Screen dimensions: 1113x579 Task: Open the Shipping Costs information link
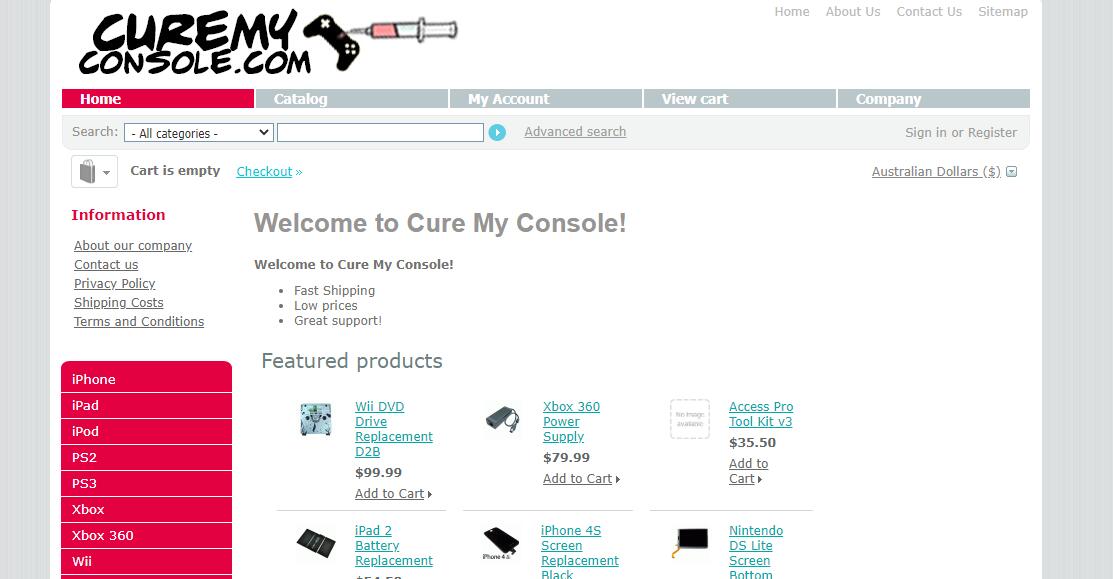click(119, 302)
